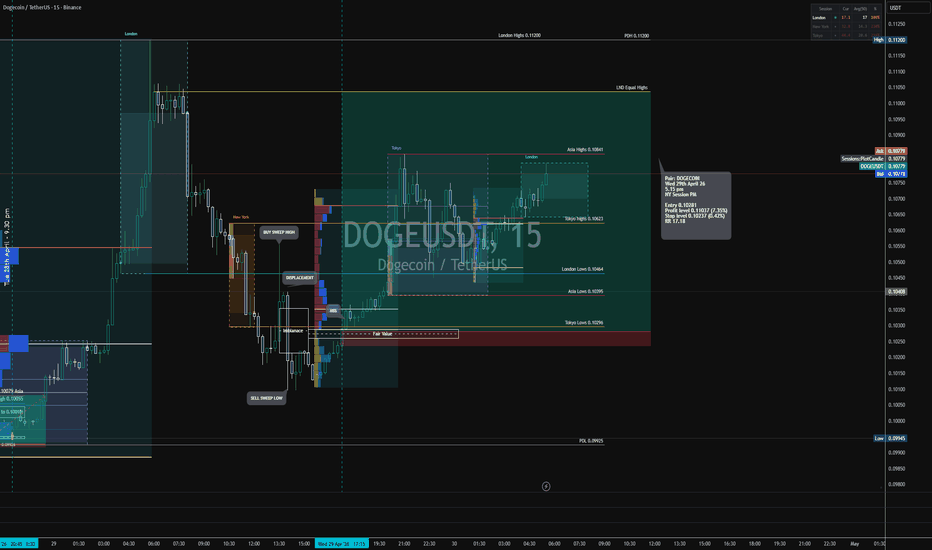
Task: Select the SELL SWEEP LOW callout
Action: click(x=266, y=398)
